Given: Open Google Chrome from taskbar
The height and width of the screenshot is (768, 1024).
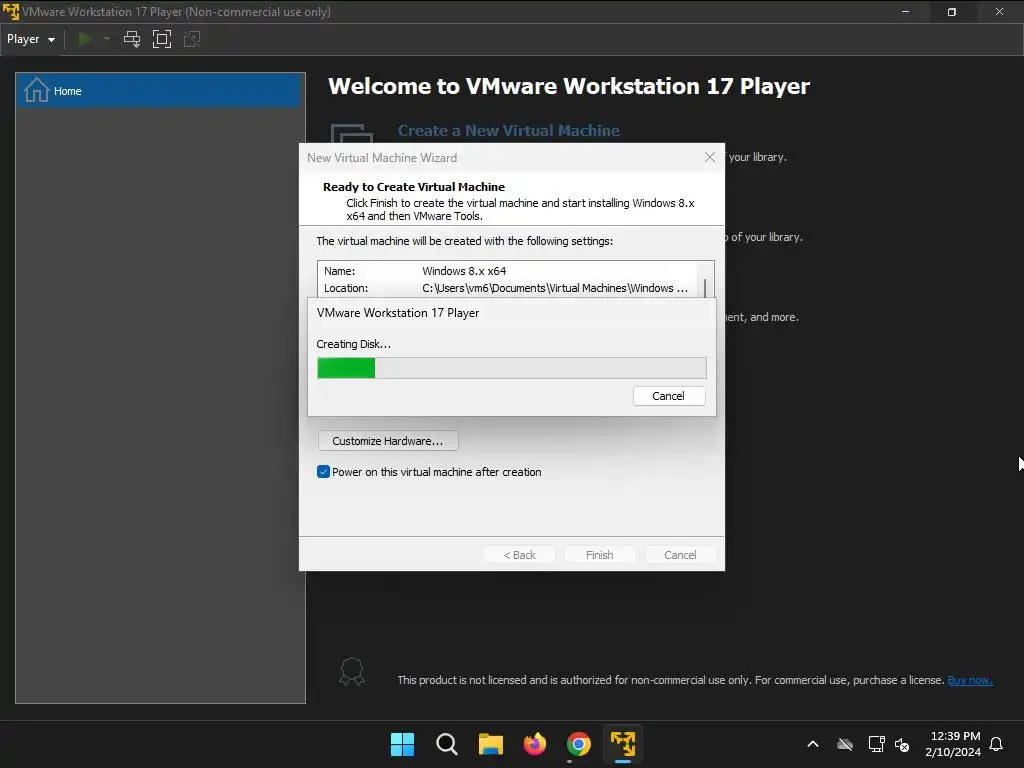Looking at the screenshot, I should [579, 744].
